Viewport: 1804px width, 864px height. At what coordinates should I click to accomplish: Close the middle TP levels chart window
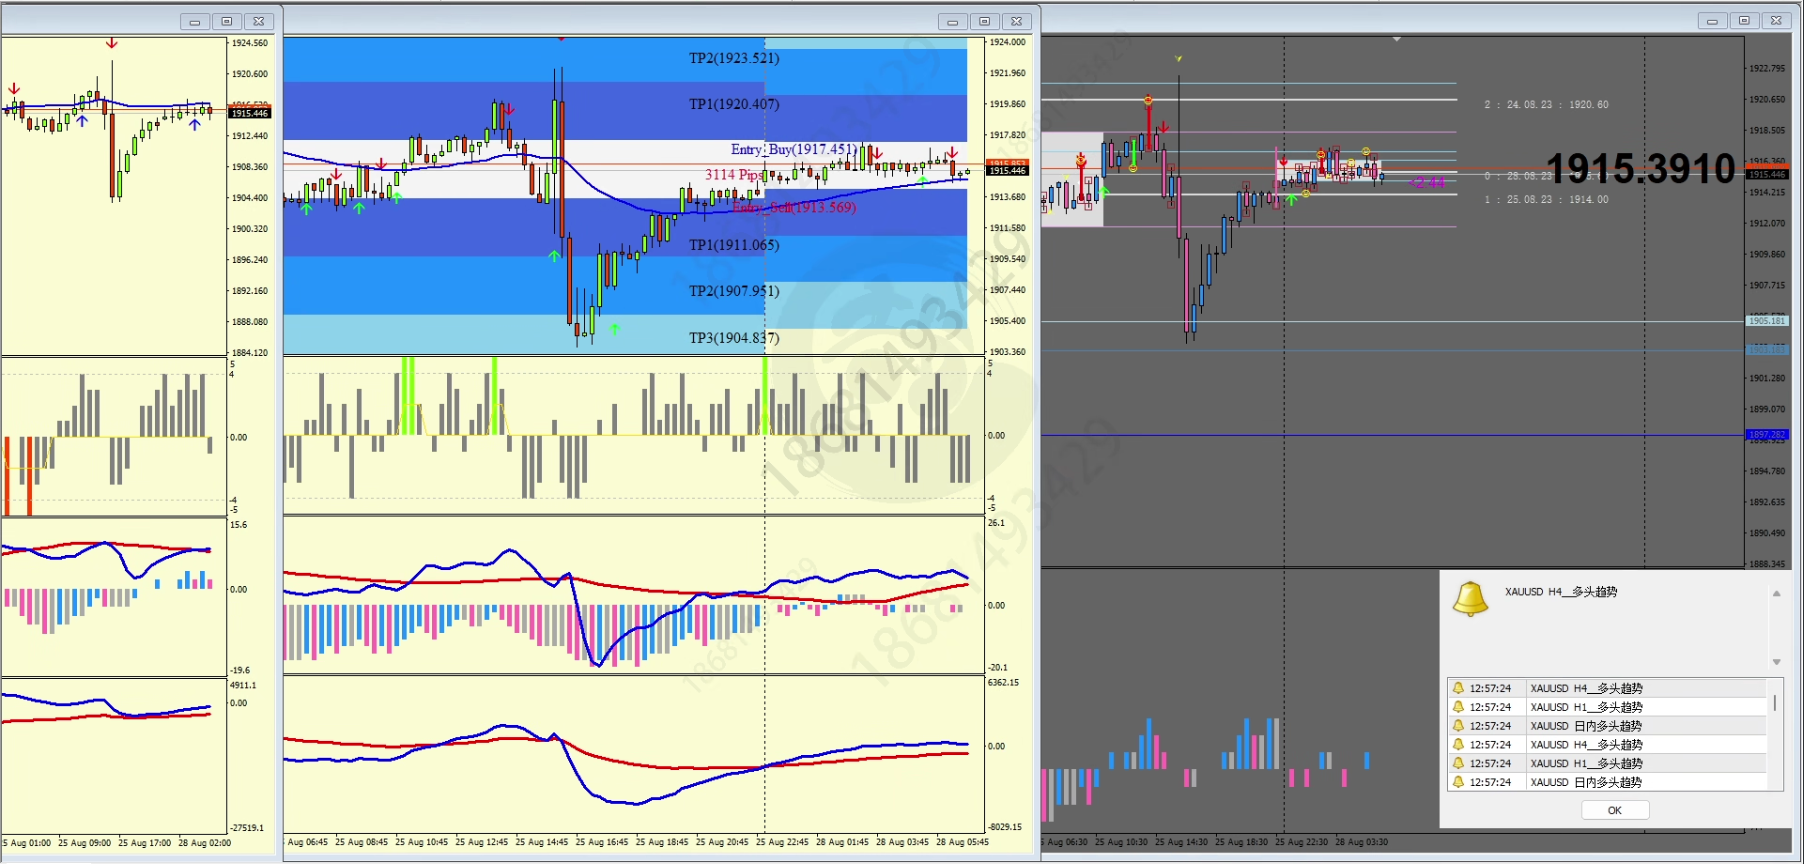tap(1017, 21)
